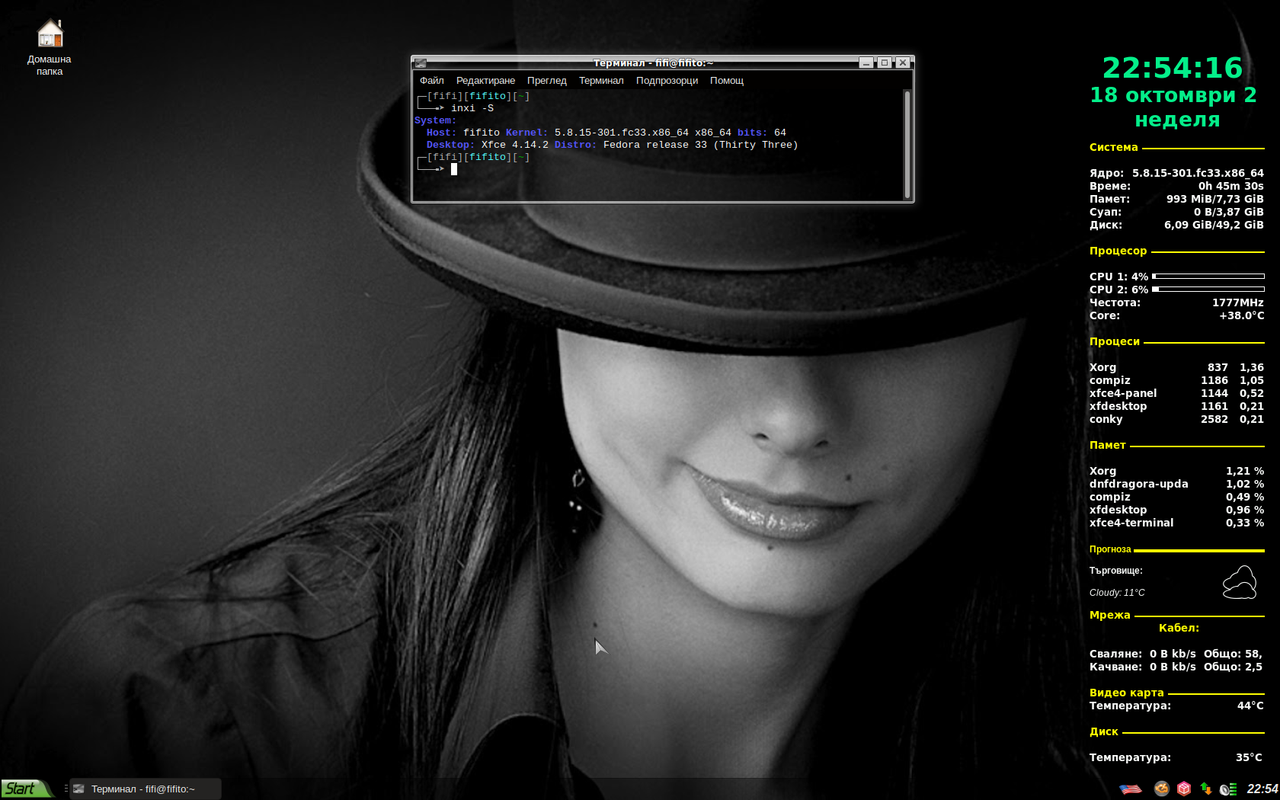
Task: Open the terminal window menu icon in title bar
Action: tap(421, 63)
